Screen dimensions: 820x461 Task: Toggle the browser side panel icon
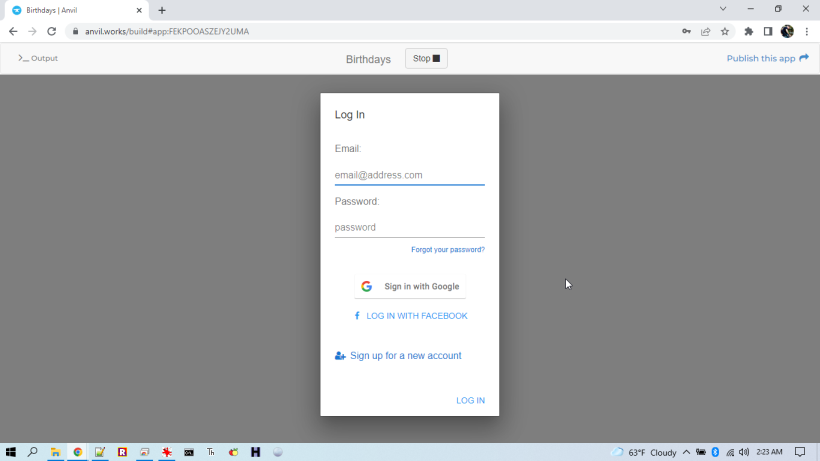tap(768, 31)
